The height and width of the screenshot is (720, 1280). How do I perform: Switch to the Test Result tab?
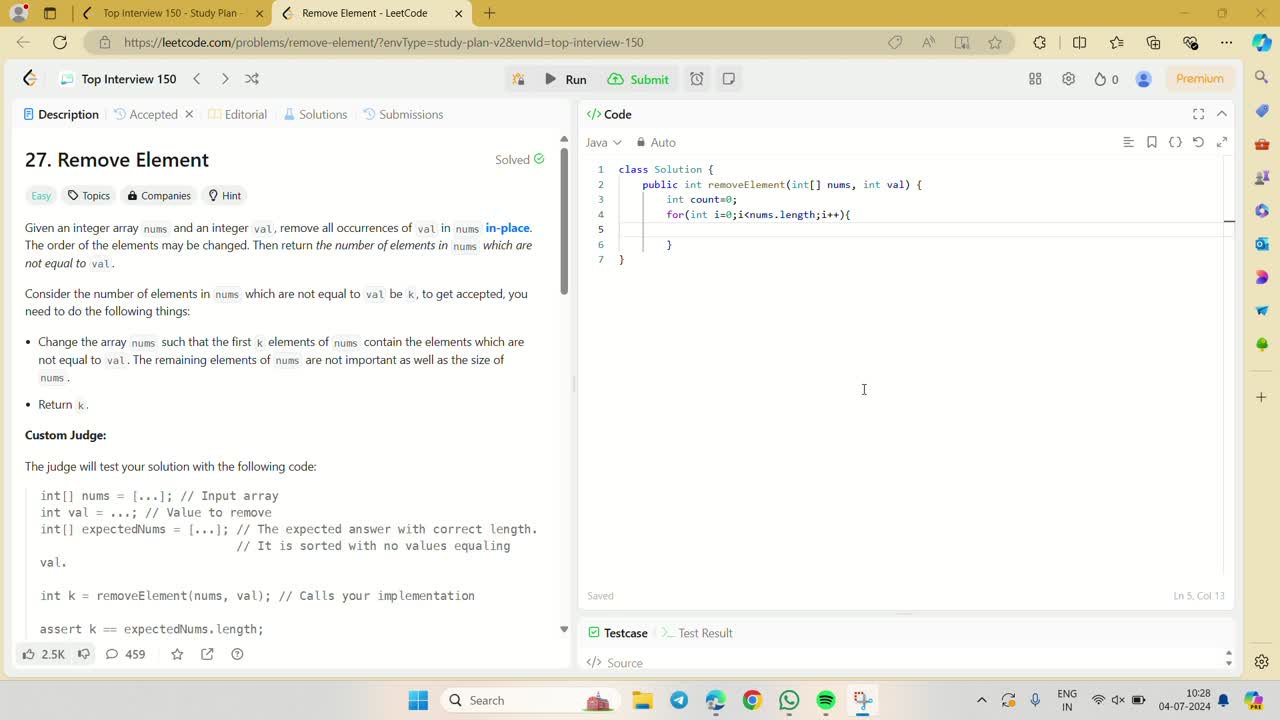coord(697,633)
